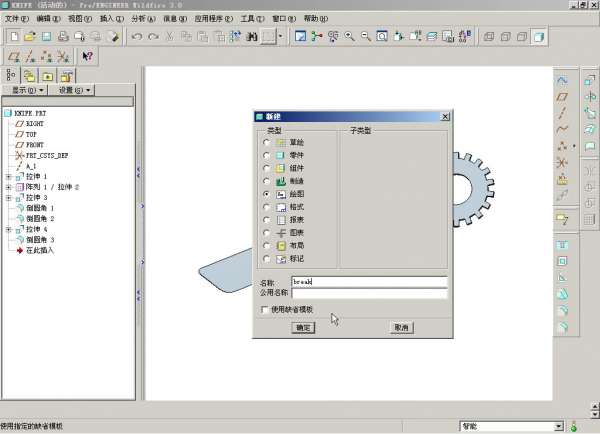Screen dimensions: 600x434
Task: Select PRT_CSYS_DEF in model tree
Action: pos(42,156)
